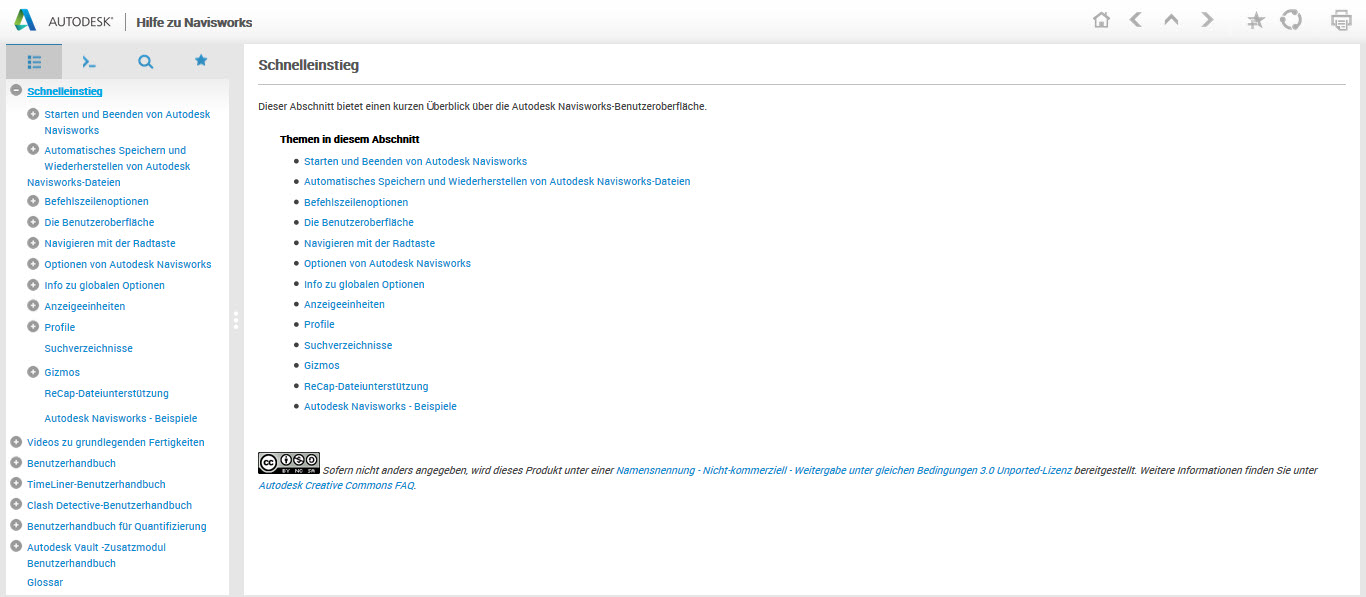The height and width of the screenshot is (597, 1366).
Task: Expand Optionen von Autodesk Navisworks node
Action: pyautogui.click(x=33, y=264)
